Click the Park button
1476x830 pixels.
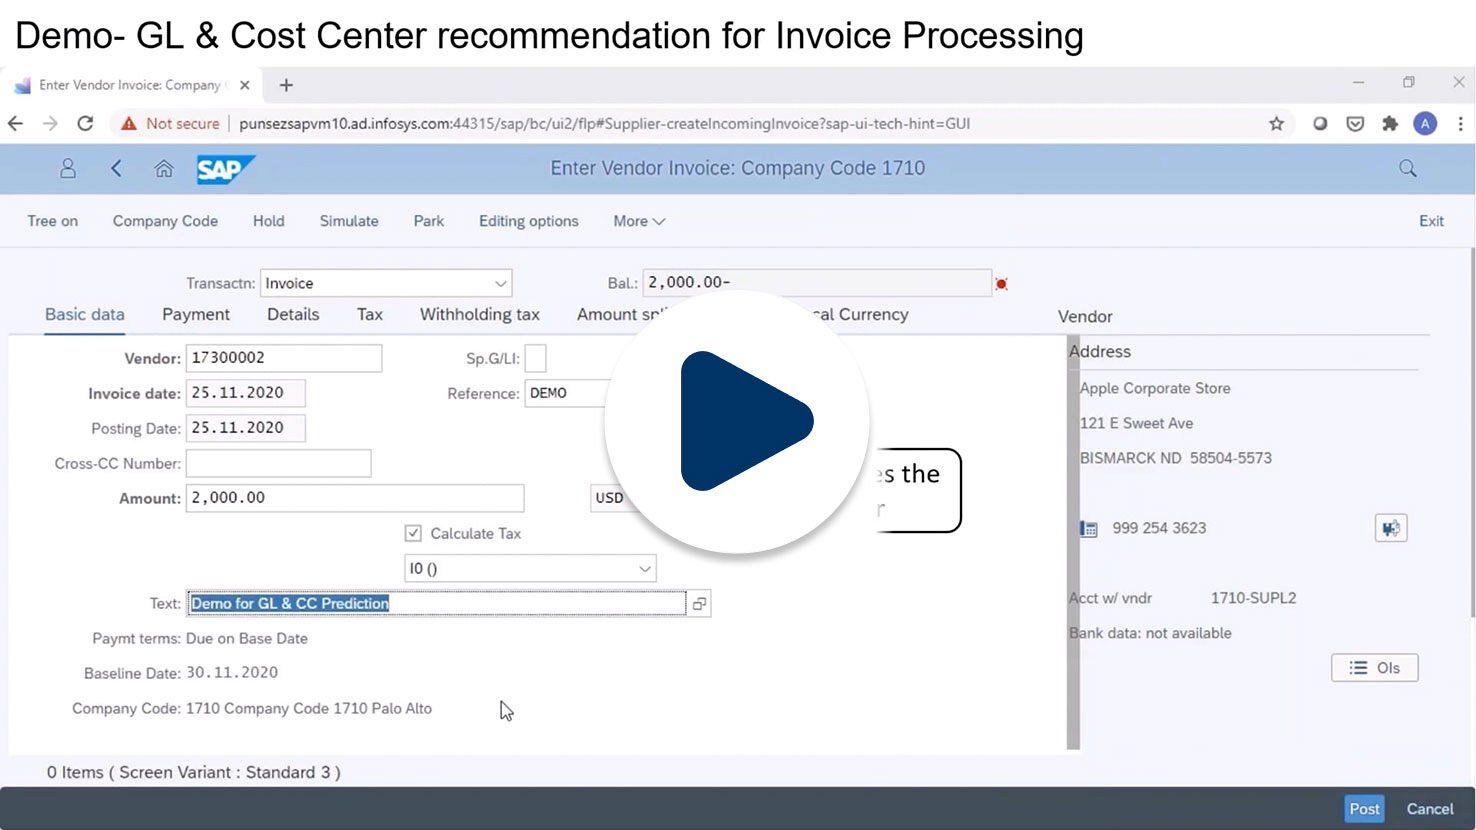[x=429, y=221]
